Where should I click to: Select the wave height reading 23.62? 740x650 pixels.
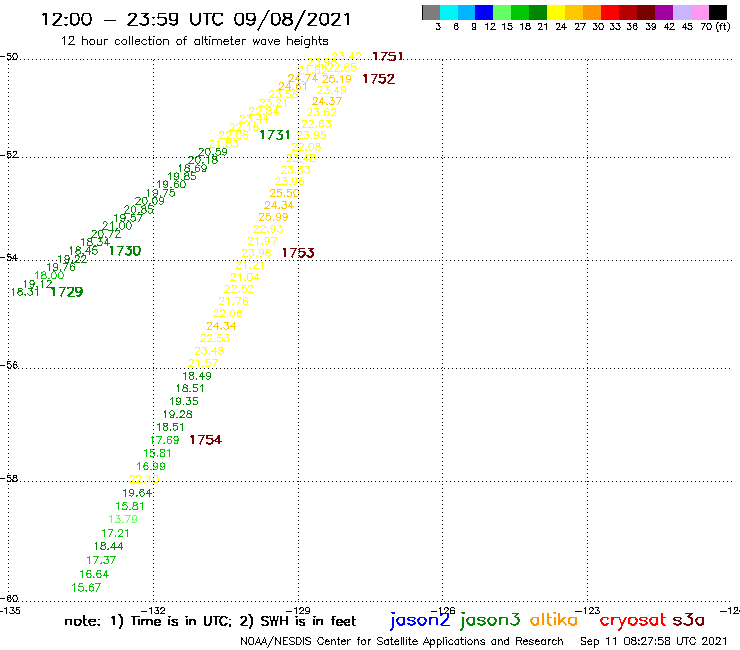321,112
